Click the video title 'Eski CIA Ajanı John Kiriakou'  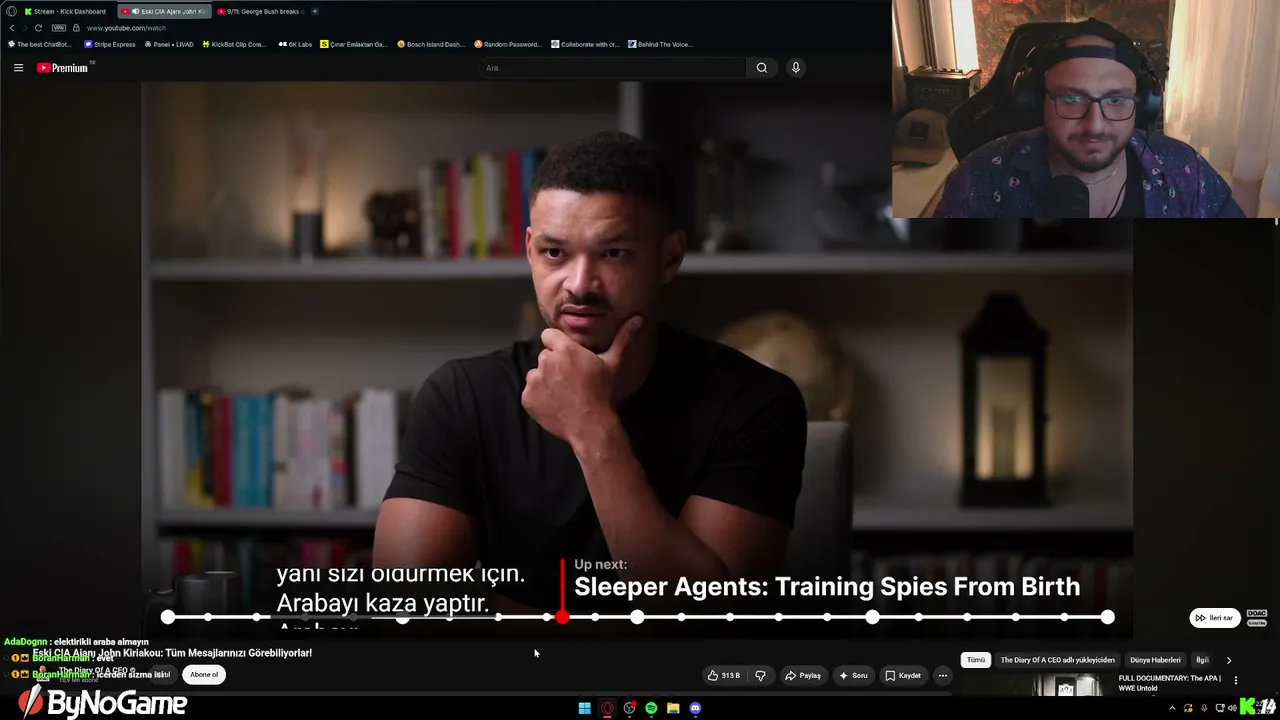172,653
